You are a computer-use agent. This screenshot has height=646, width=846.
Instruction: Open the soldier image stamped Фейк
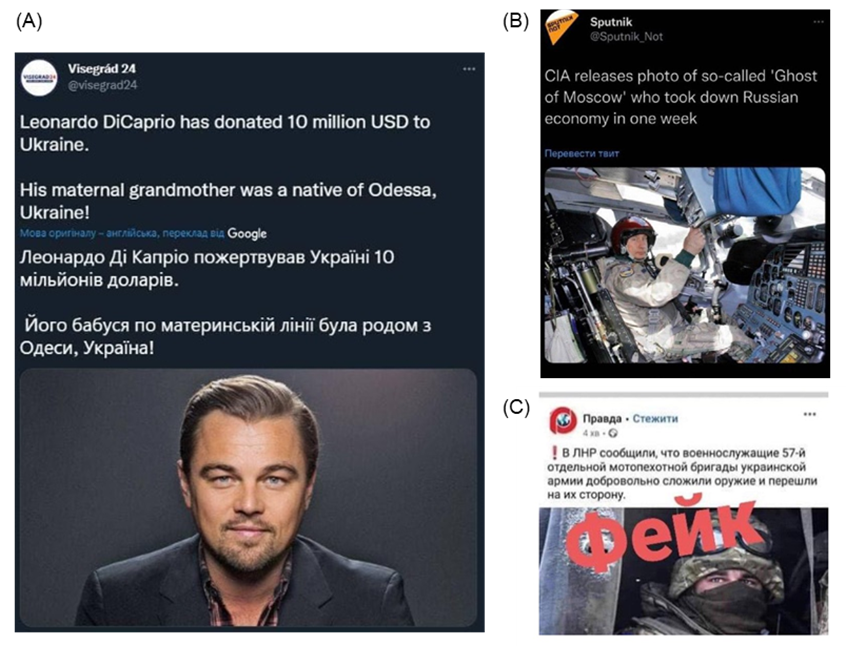pyautogui.click(x=683, y=570)
